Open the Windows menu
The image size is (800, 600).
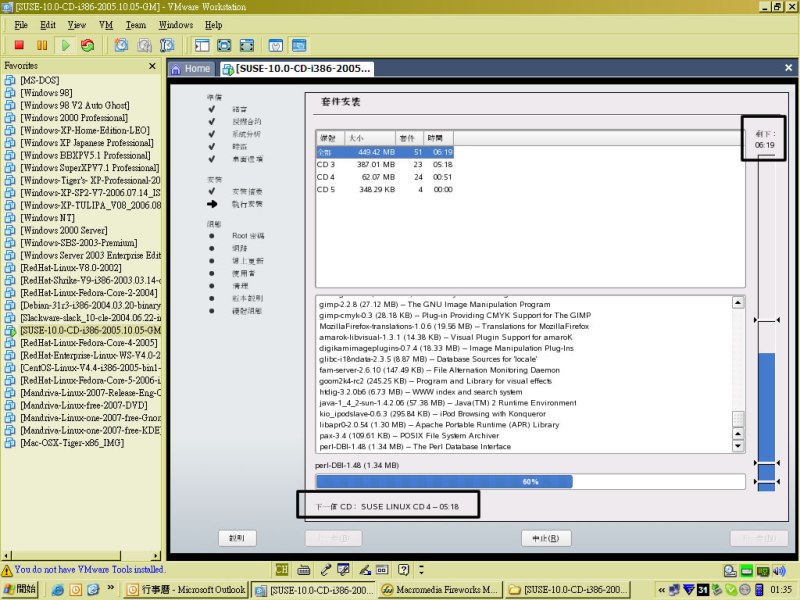[x=176, y=24]
